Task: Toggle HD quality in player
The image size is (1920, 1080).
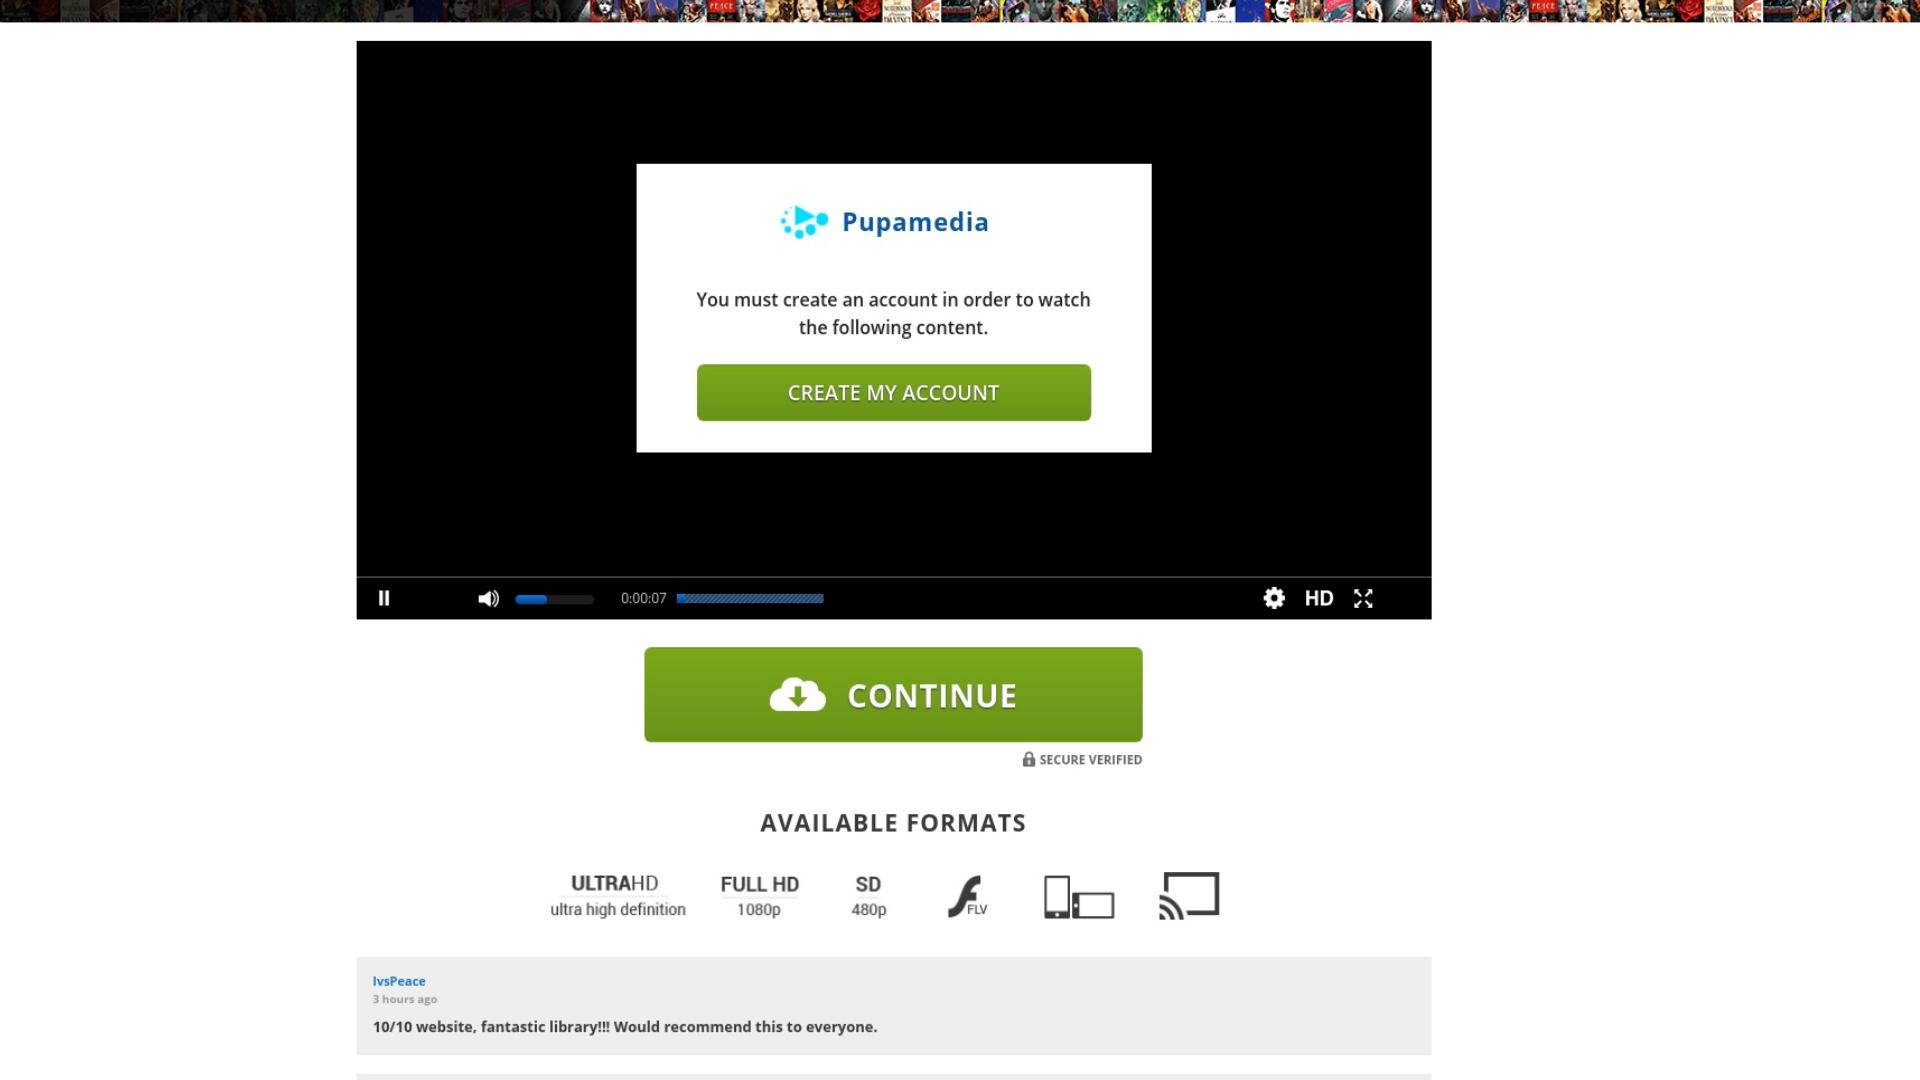Action: (1319, 598)
